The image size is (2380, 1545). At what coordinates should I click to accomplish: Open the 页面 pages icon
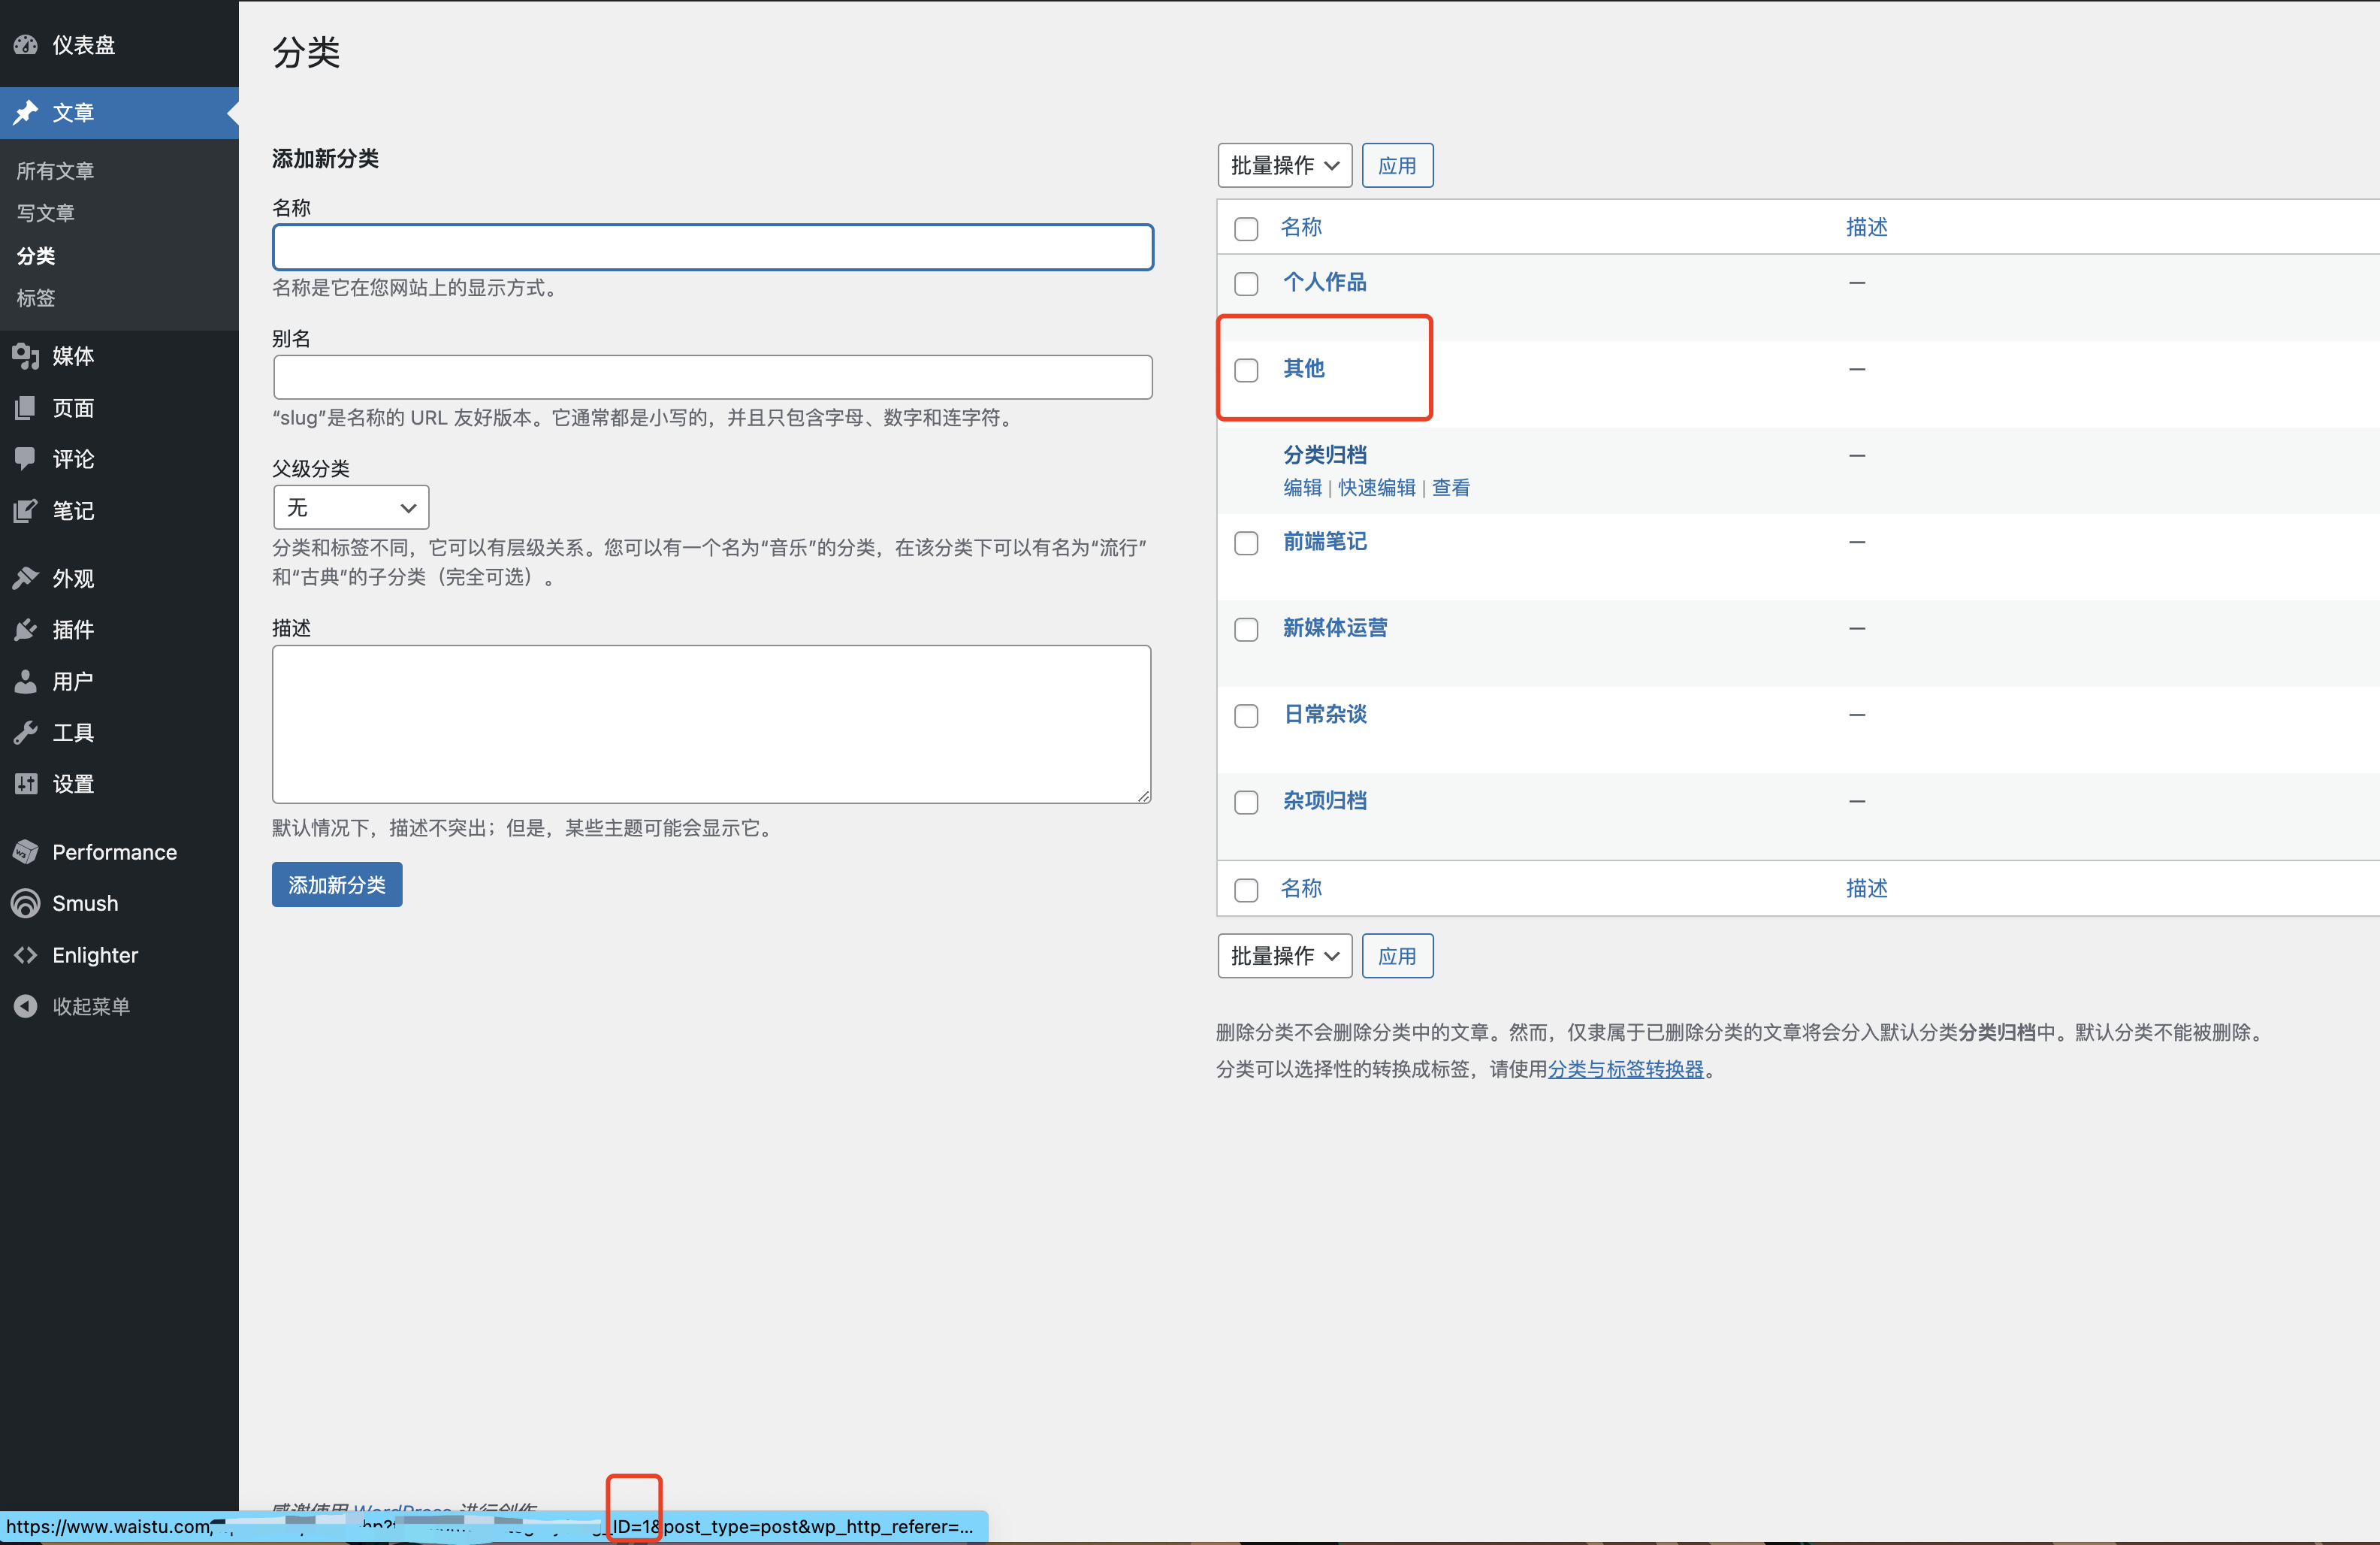pyautogui.click(x=25, y=407)
